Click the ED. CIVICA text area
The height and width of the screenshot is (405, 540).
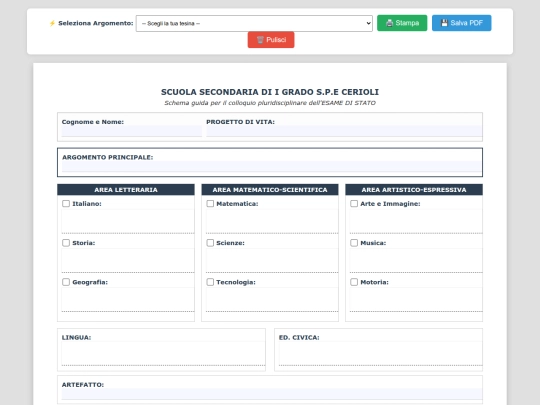click(381, 354)
